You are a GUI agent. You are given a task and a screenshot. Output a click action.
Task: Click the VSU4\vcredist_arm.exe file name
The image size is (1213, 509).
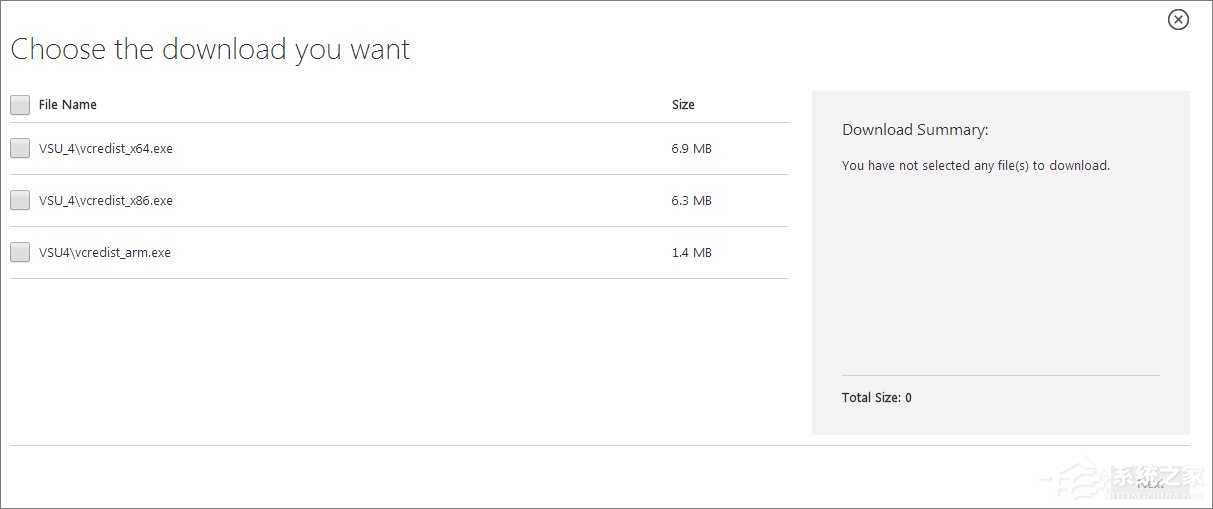coord(105,253)
